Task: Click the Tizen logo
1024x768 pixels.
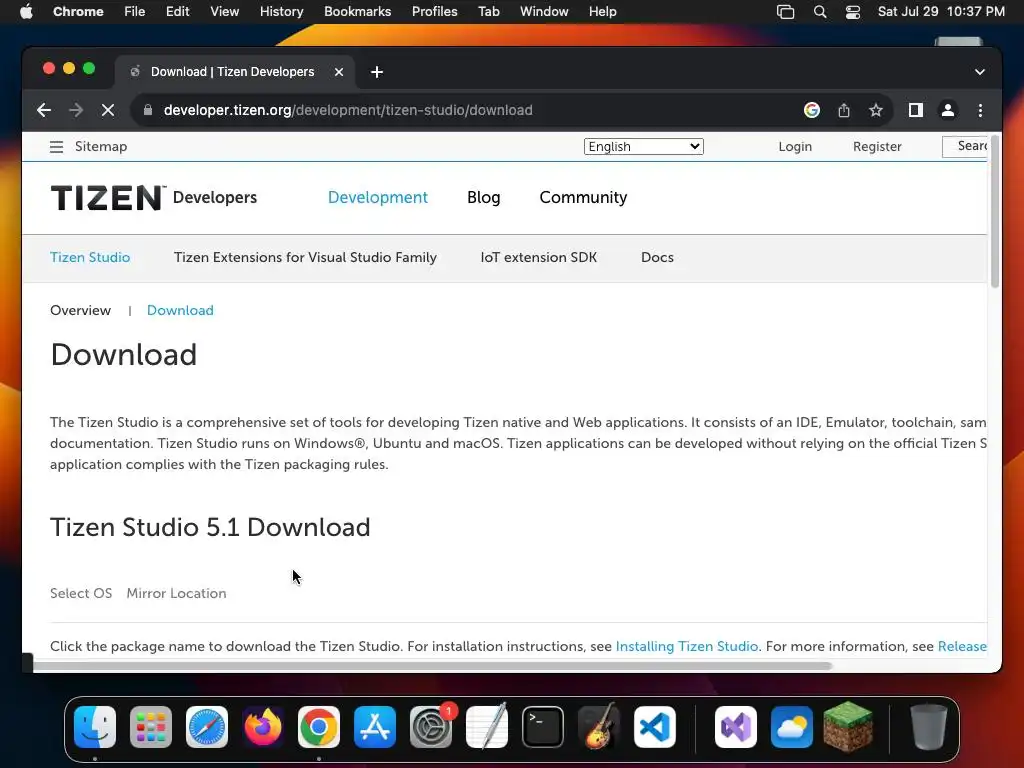Action: (108, 198)
